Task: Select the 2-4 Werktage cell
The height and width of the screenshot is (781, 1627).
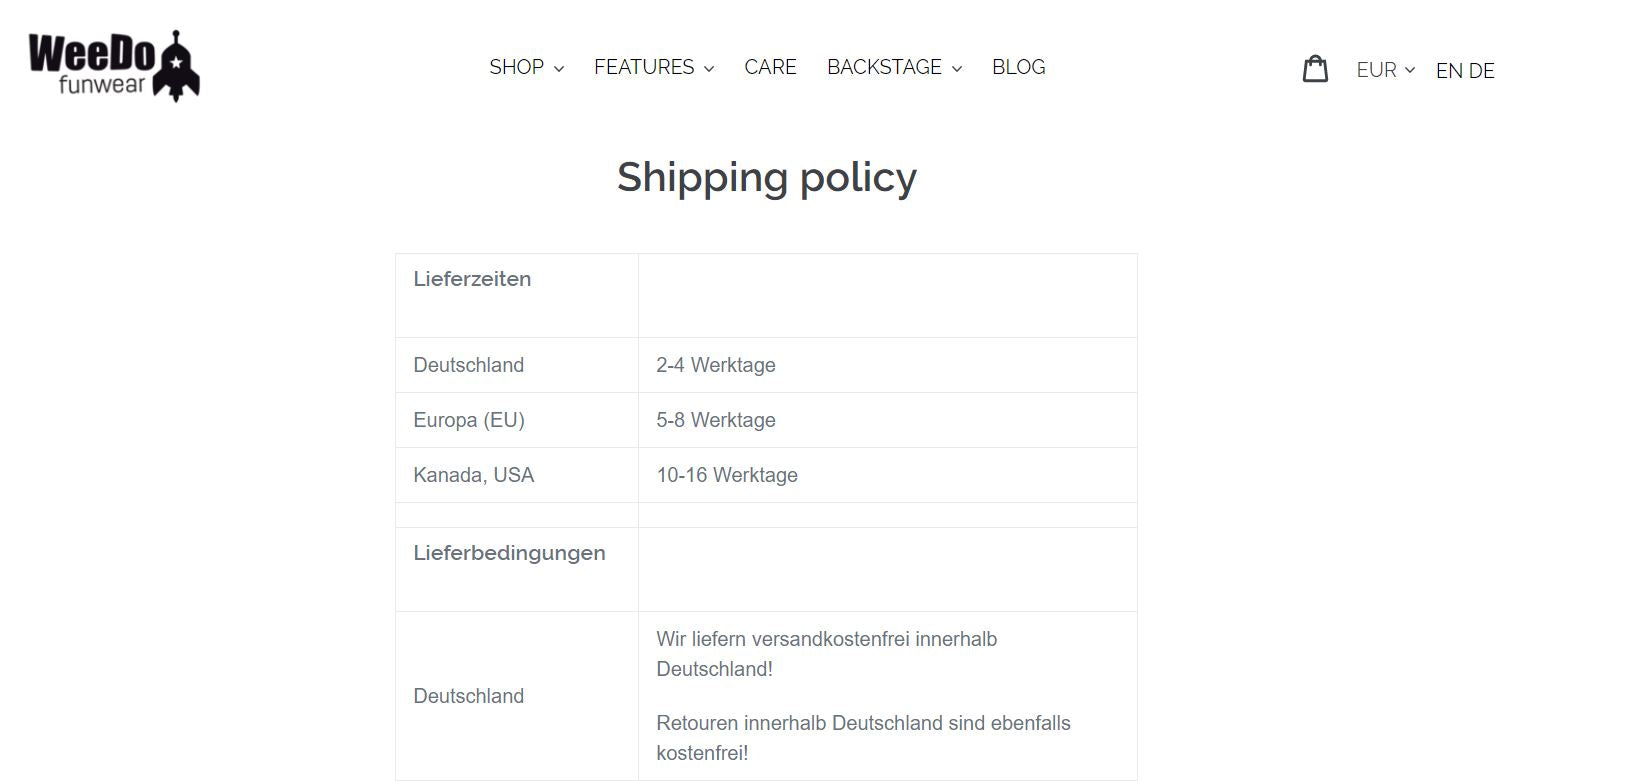Action: pyautogui.click(x=716, y=365)
